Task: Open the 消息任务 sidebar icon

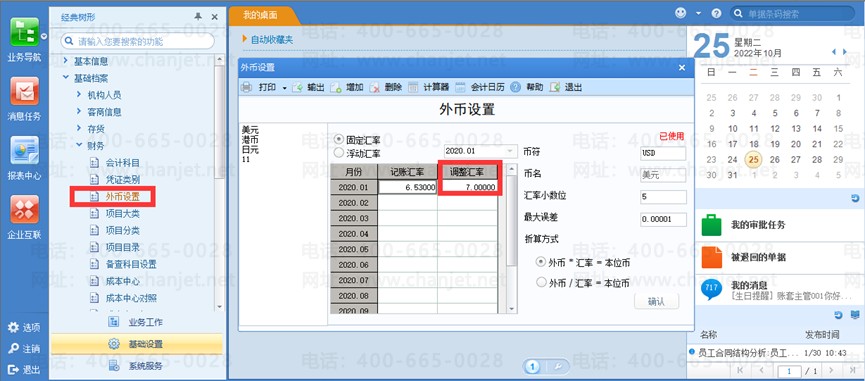Action: (24, 91)
